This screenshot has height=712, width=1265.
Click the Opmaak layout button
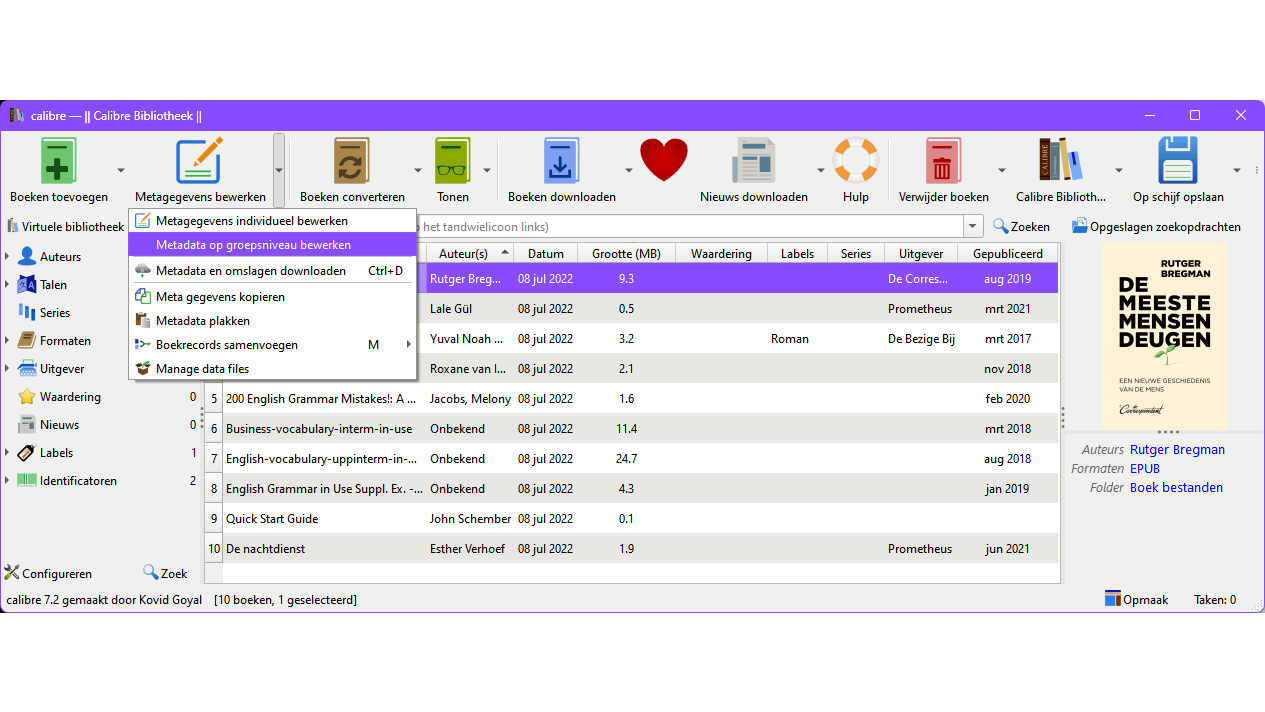coord(1136,600)
